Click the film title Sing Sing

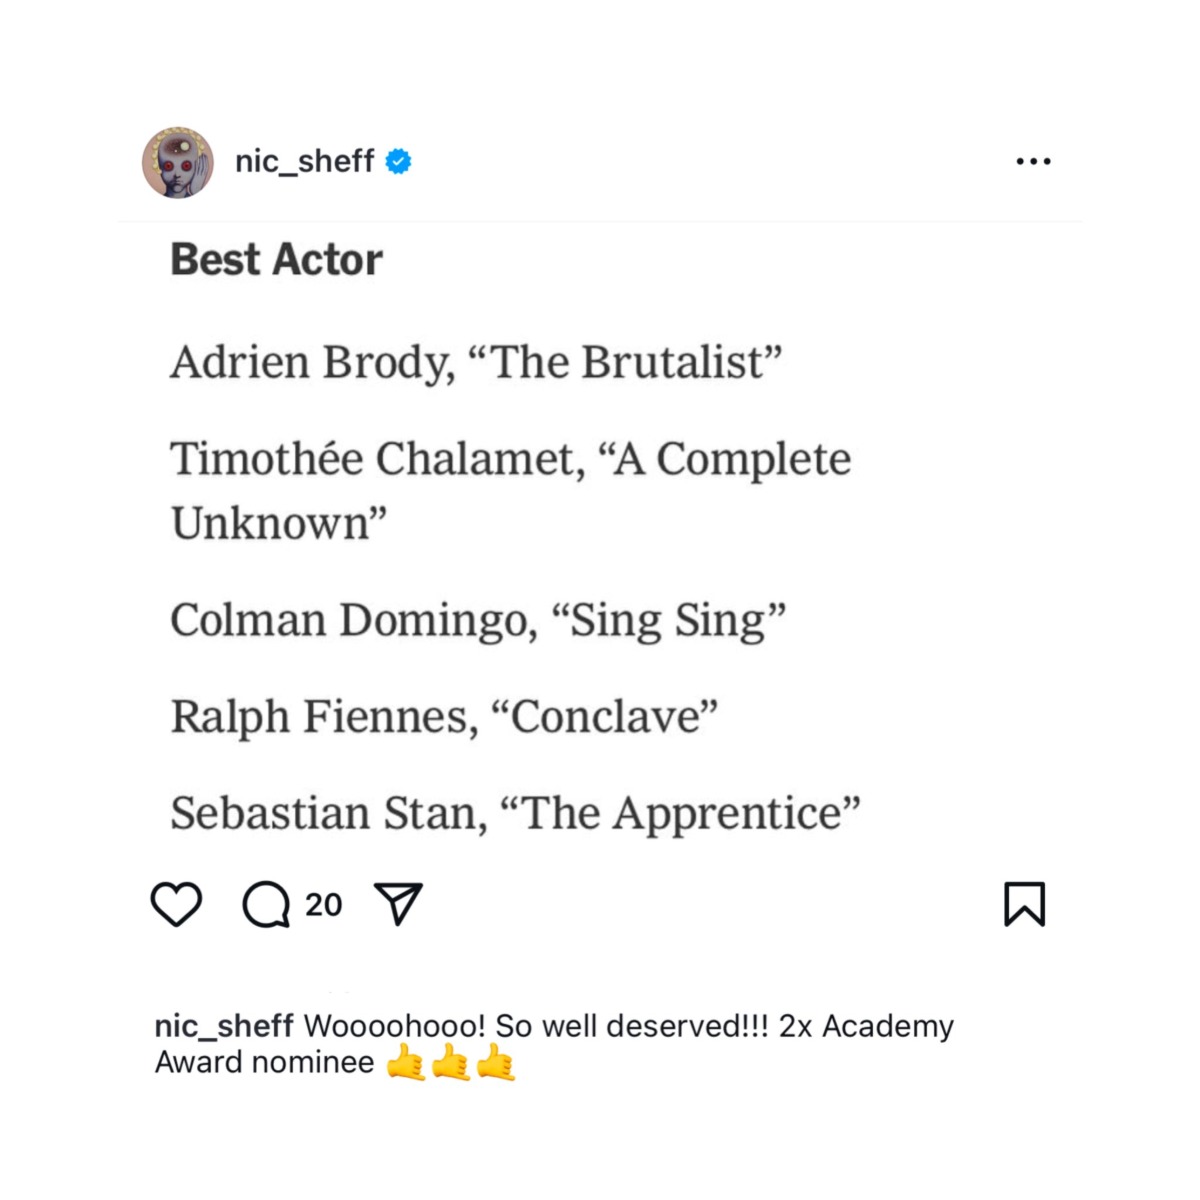point(668,620)
